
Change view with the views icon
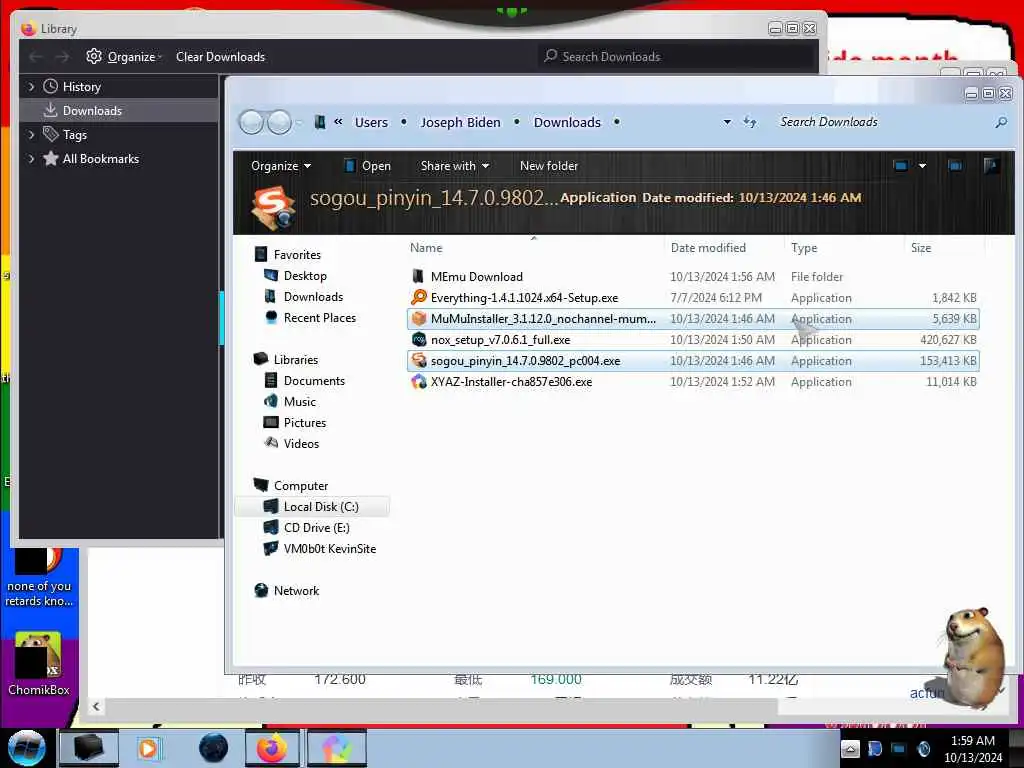[x=901, y=166]
